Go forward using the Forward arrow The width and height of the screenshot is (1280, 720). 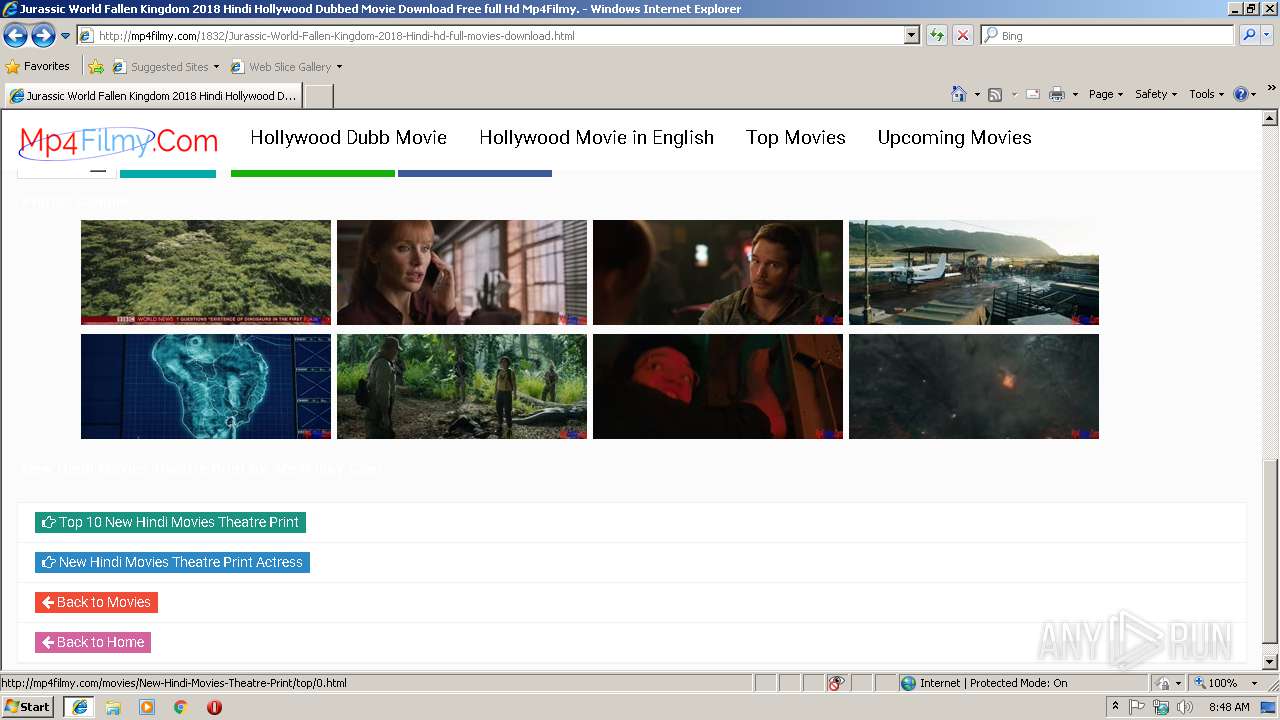tap(43, 36)
